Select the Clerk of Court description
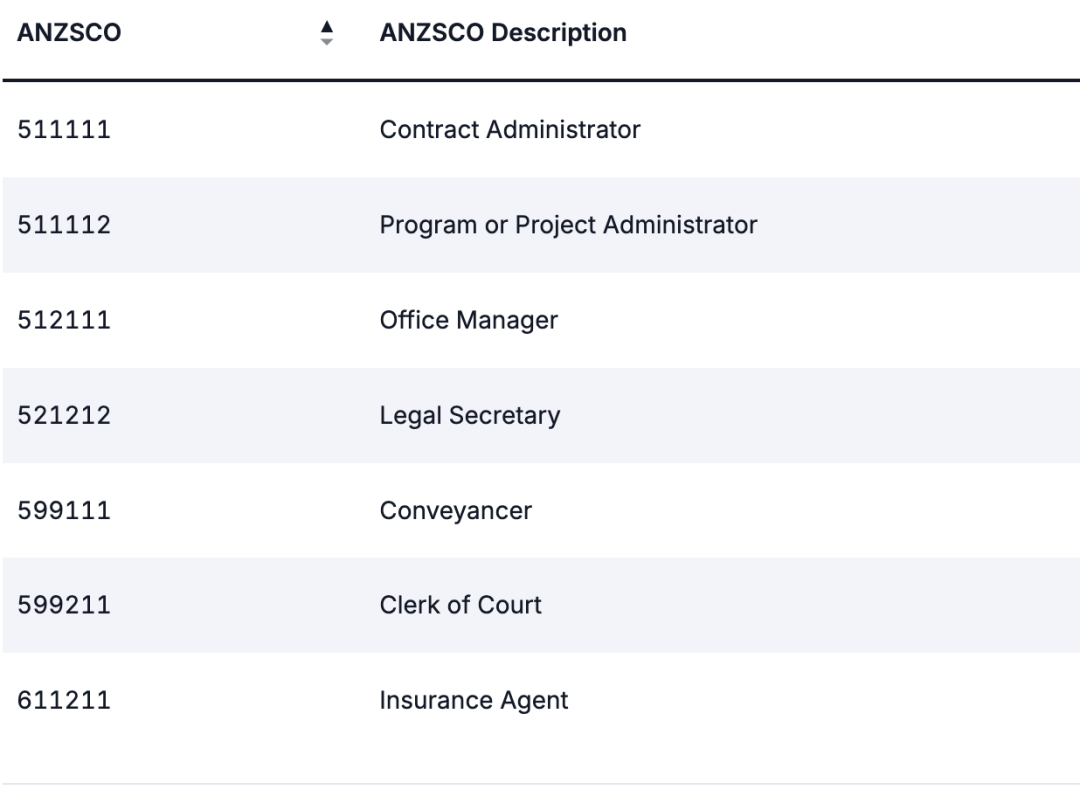Screen dimensions: 1080x790 (460, 605)
